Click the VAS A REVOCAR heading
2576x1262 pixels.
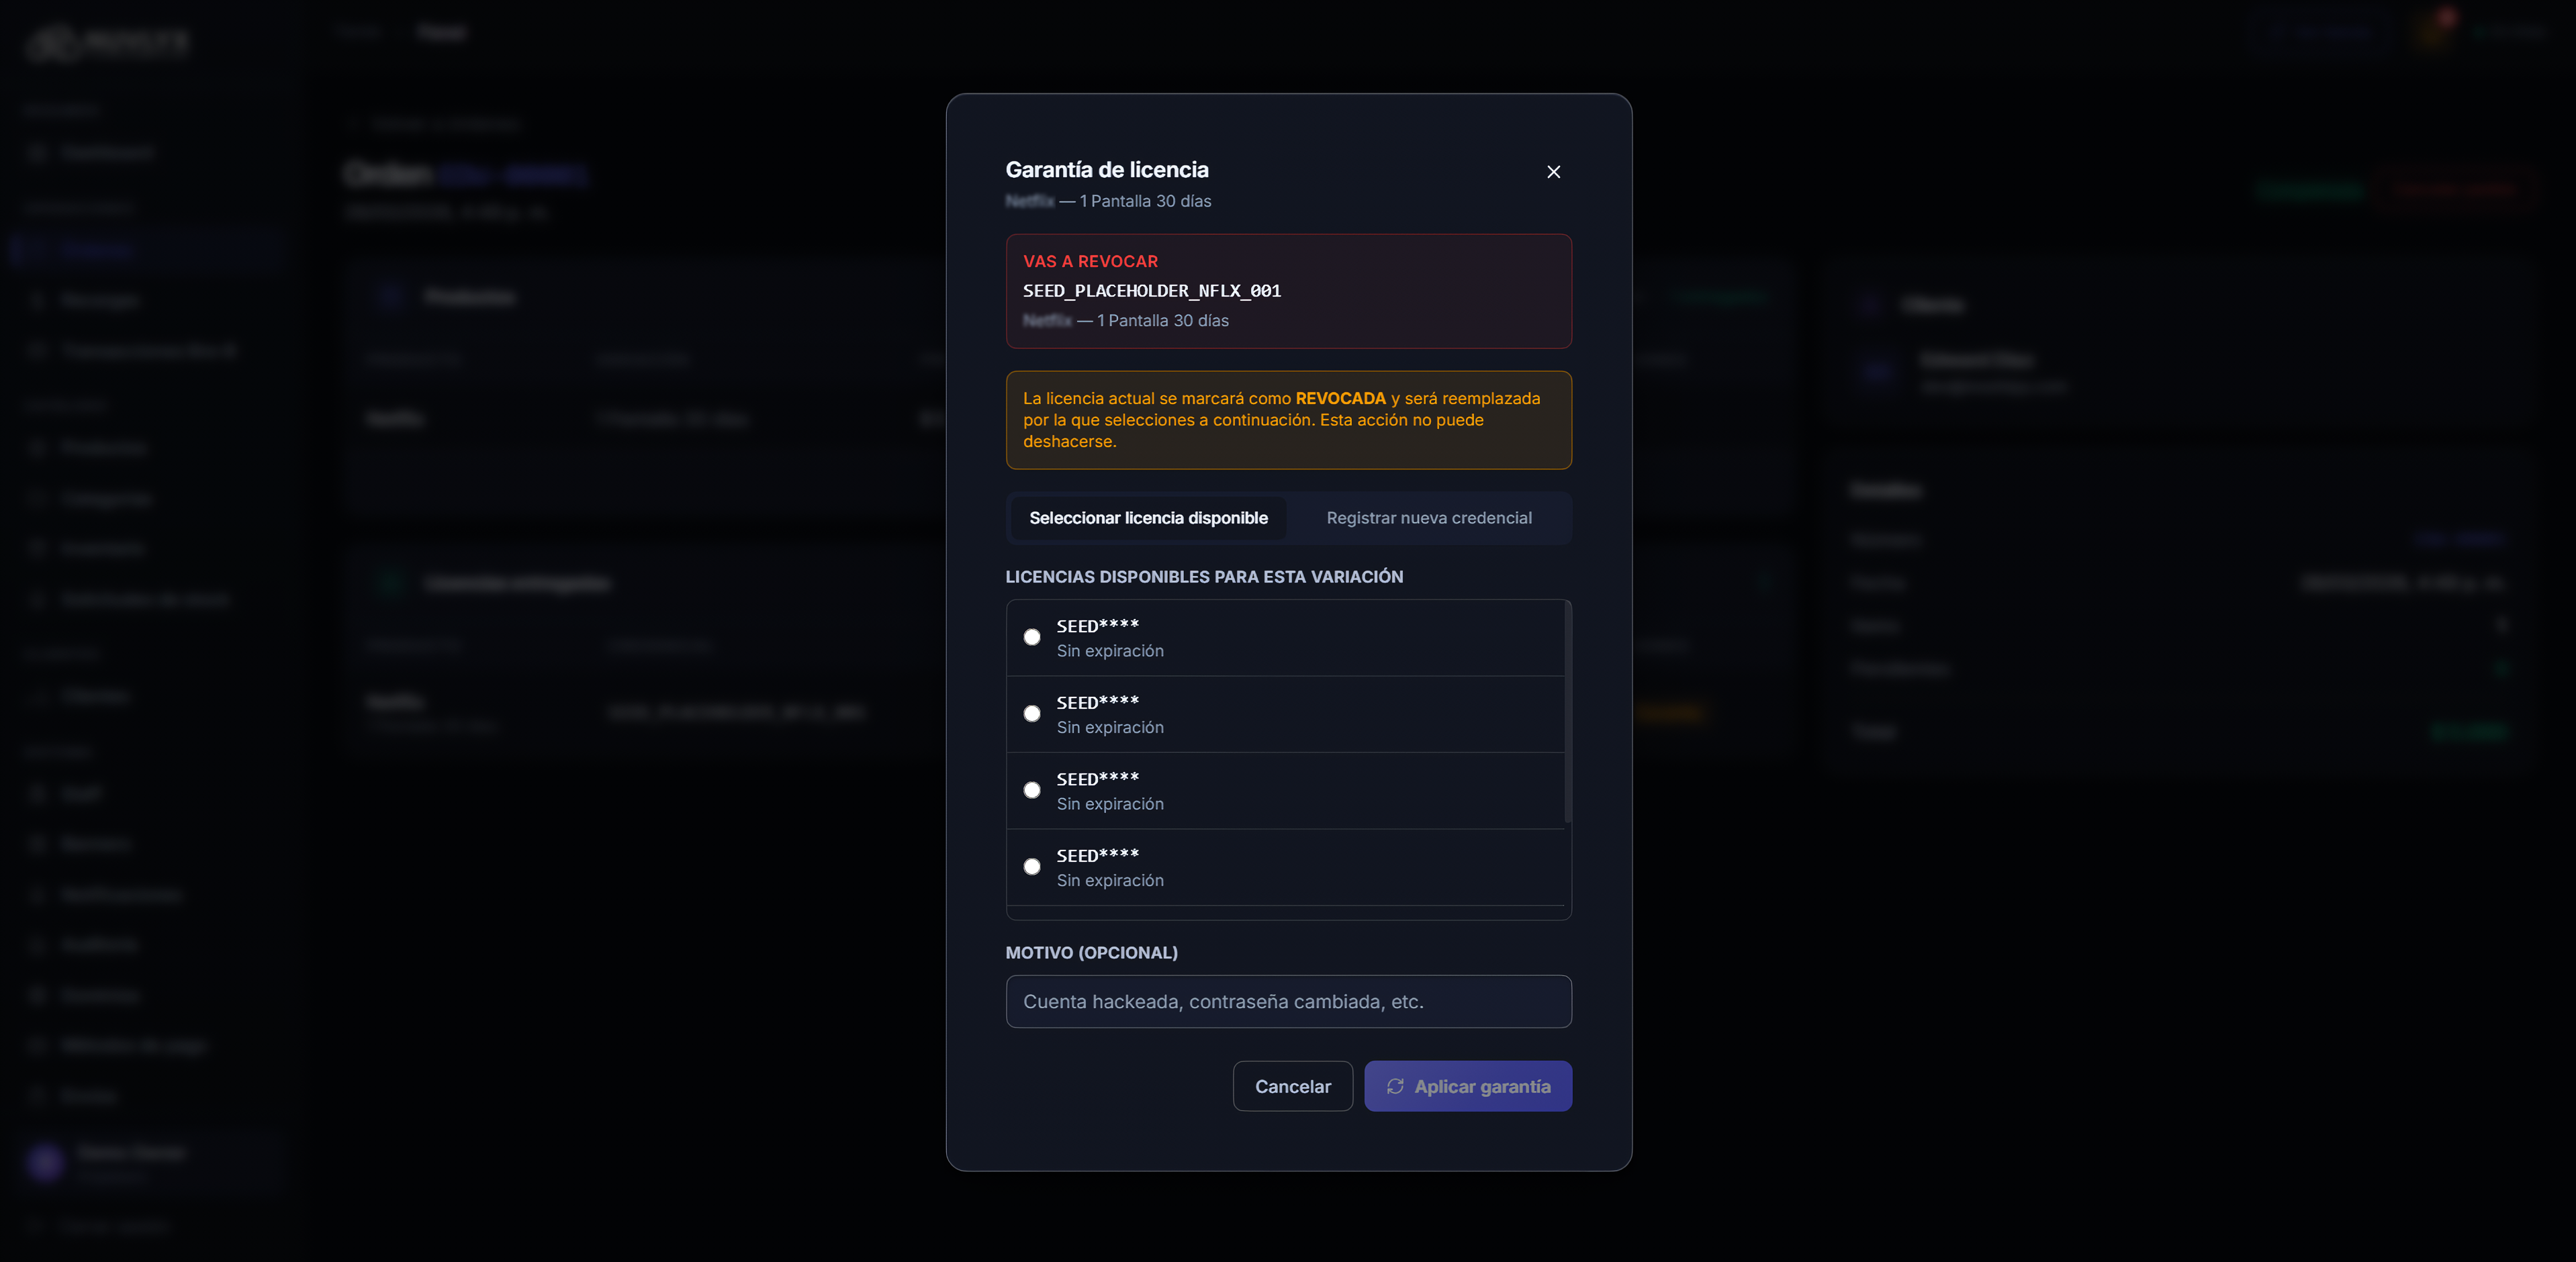tap(1090, 261)
